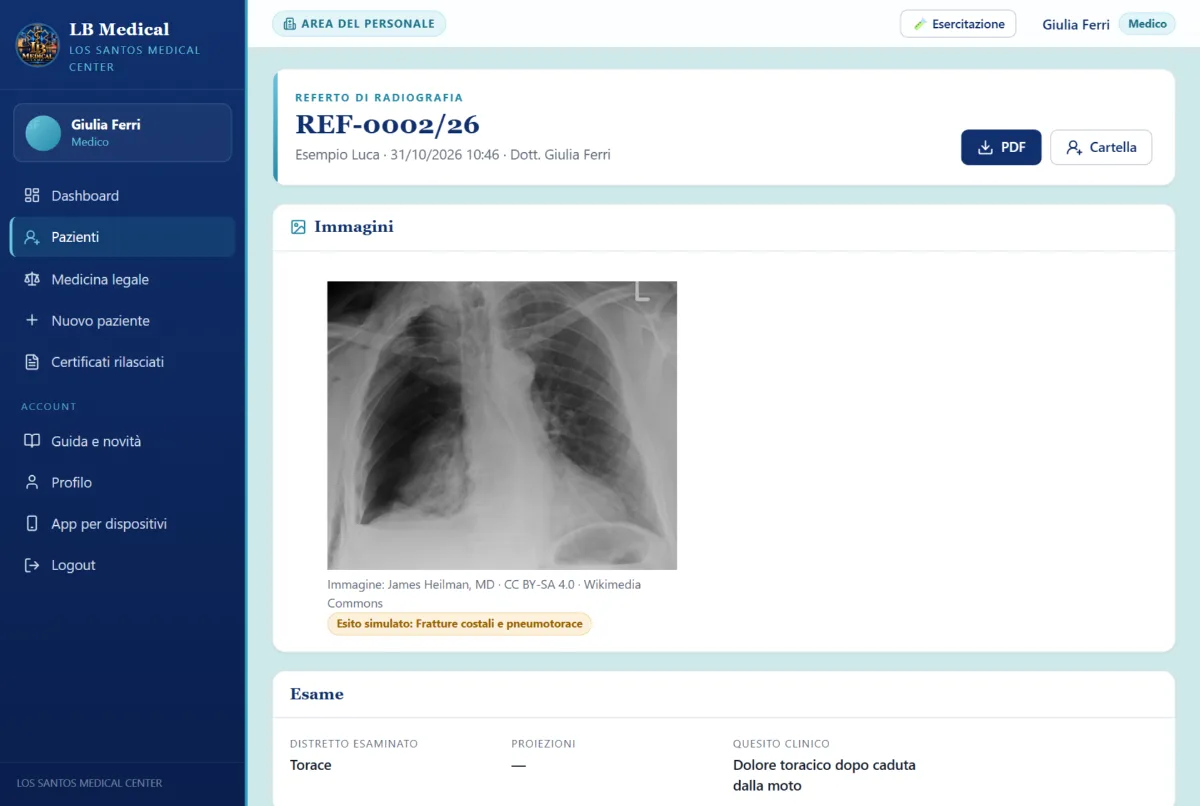Select Nuovo paziente in the sidebar
The height and width of the screenshot is (806, 1200).
coord(122,320)
